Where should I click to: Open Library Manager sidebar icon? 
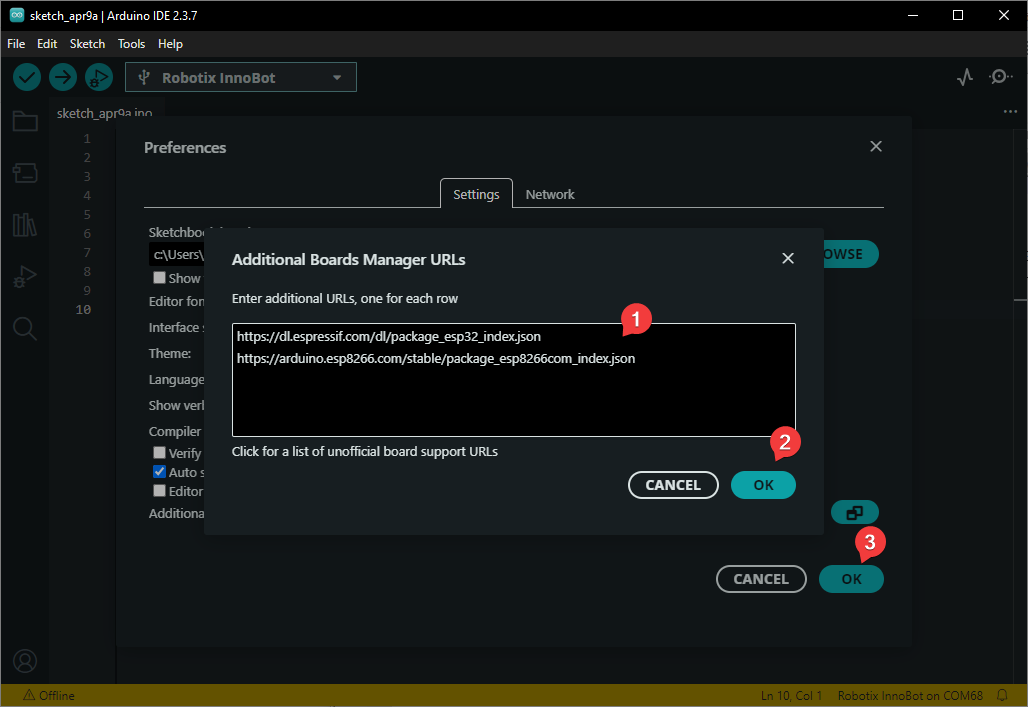(25, 224)
